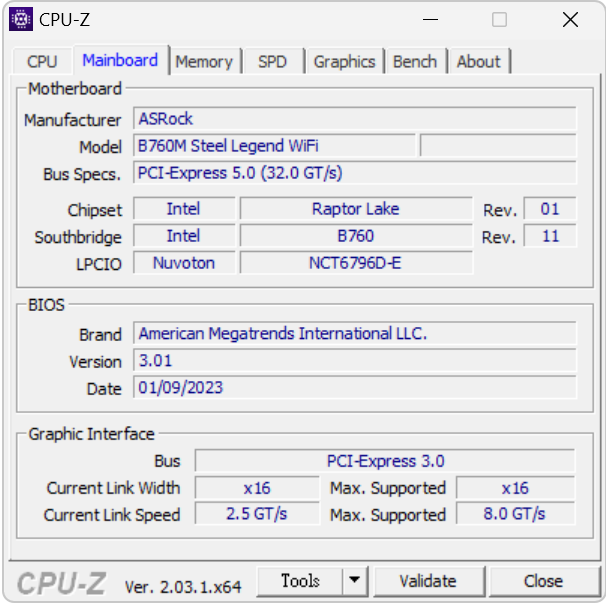Click the Manufacturer field showing ASRock
This screenshot has width=606, height=603.
(x=354, y=119)
